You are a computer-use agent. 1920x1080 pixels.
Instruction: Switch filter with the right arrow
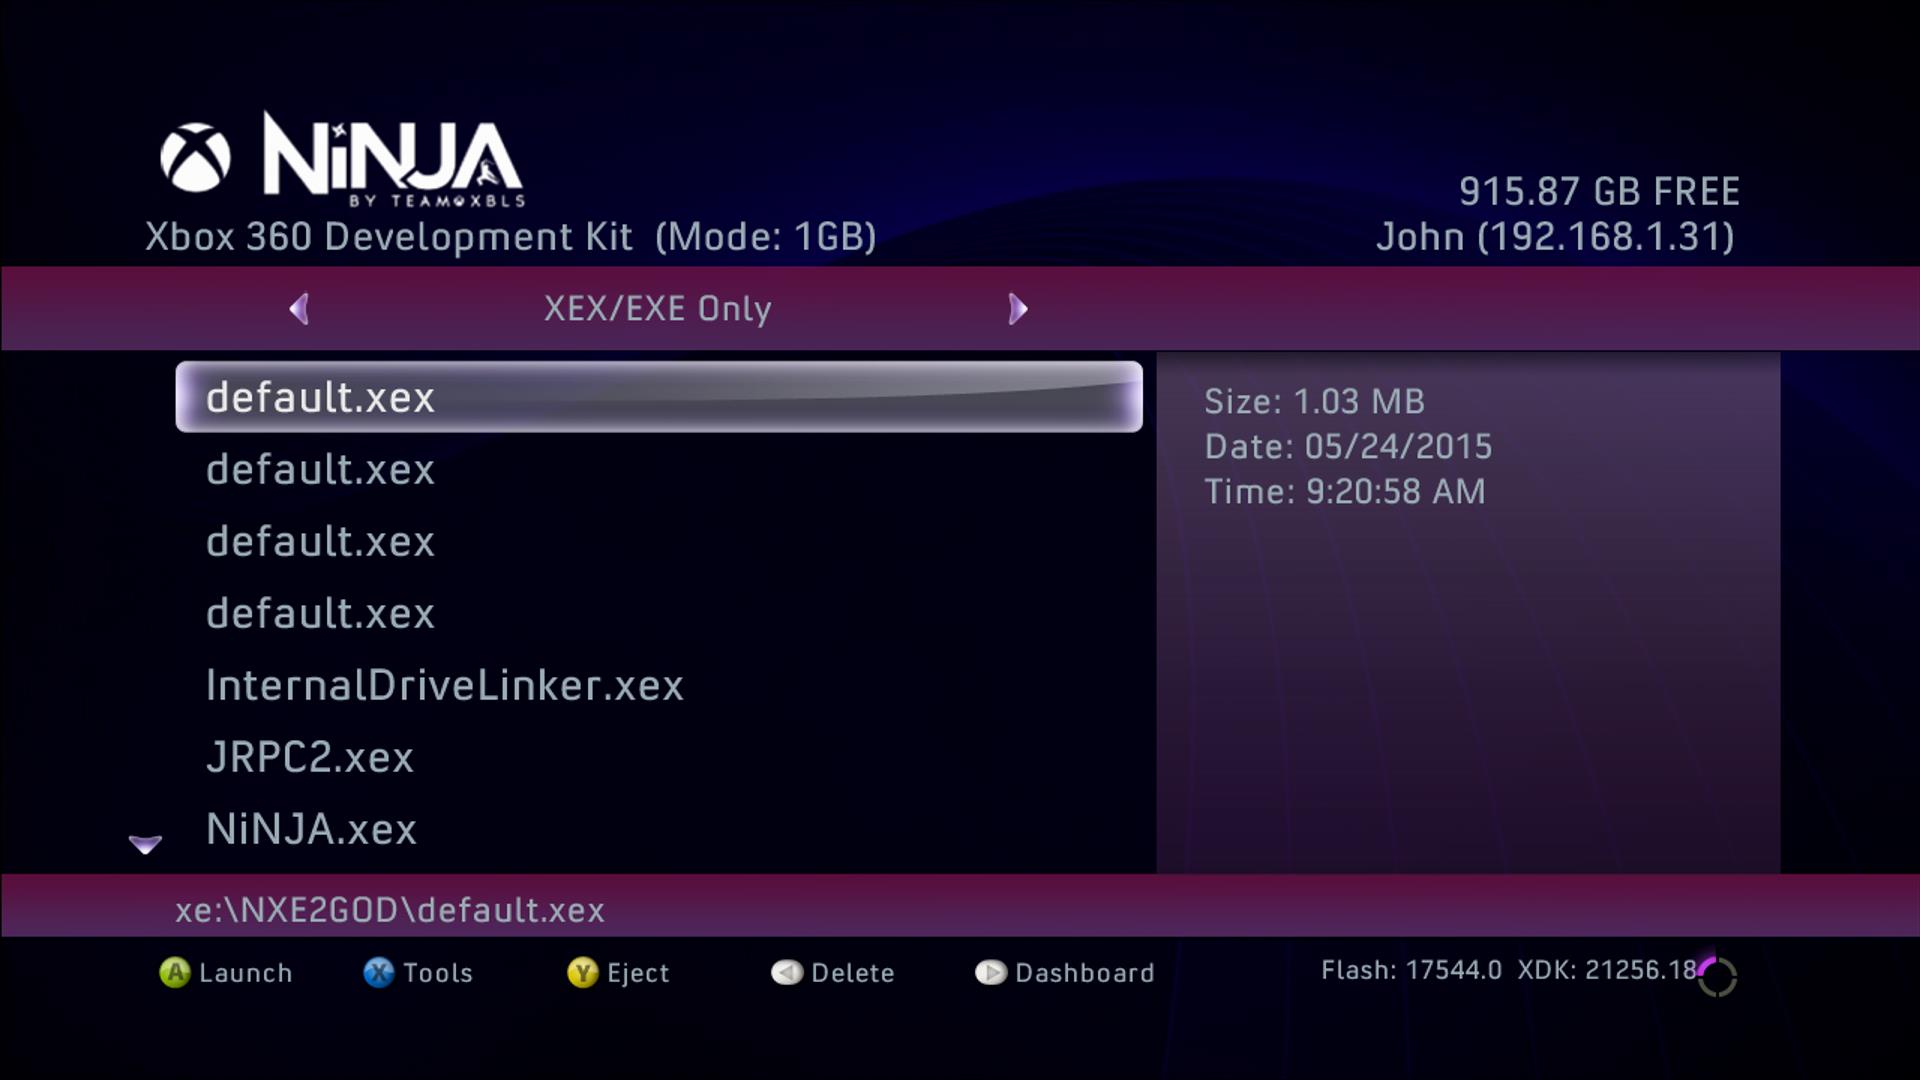(x=1018, y=309)
